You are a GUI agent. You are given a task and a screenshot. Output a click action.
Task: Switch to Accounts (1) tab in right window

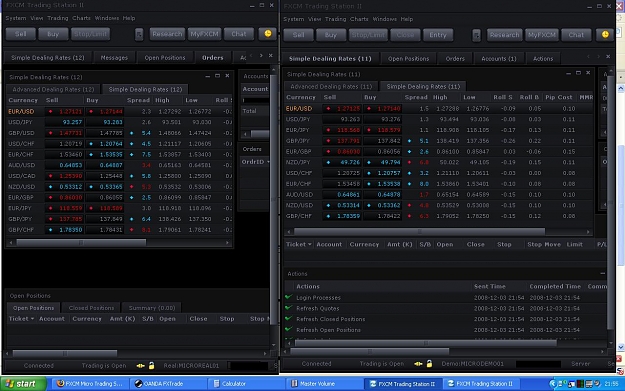pyautogui.click(x=499, y=59)
